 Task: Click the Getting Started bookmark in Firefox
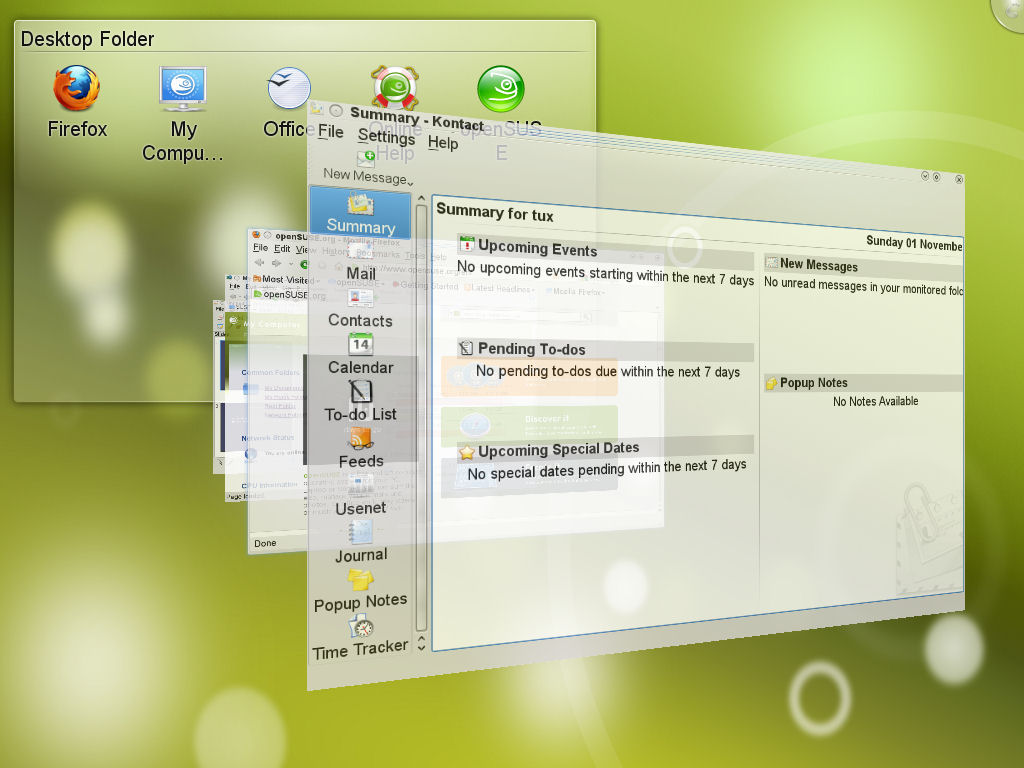point(428,287)
